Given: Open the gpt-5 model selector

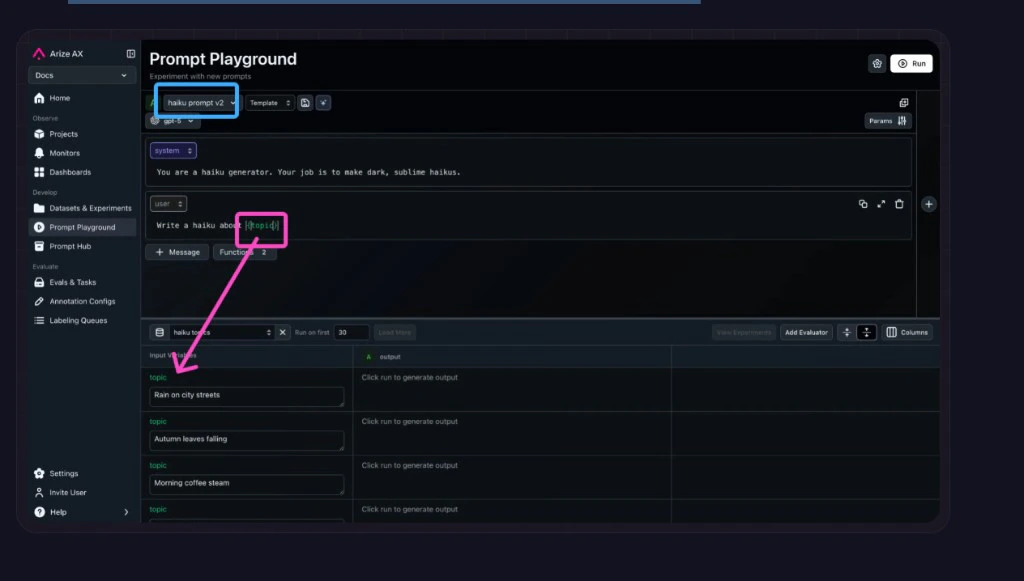Looking at the screenshot, I should [x=173, y=121].
